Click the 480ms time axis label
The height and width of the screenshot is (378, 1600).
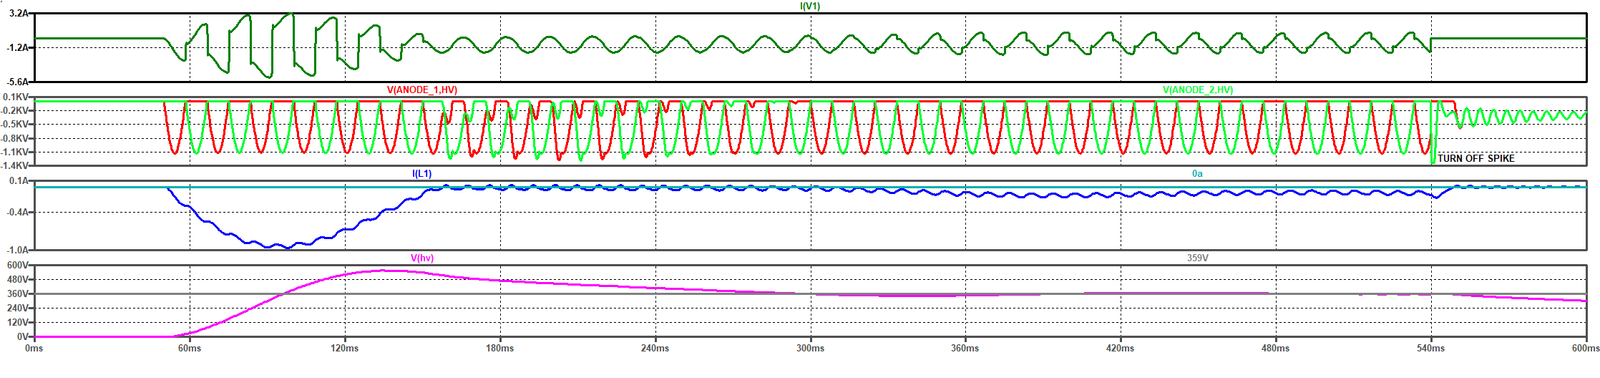pos(1275,348)
